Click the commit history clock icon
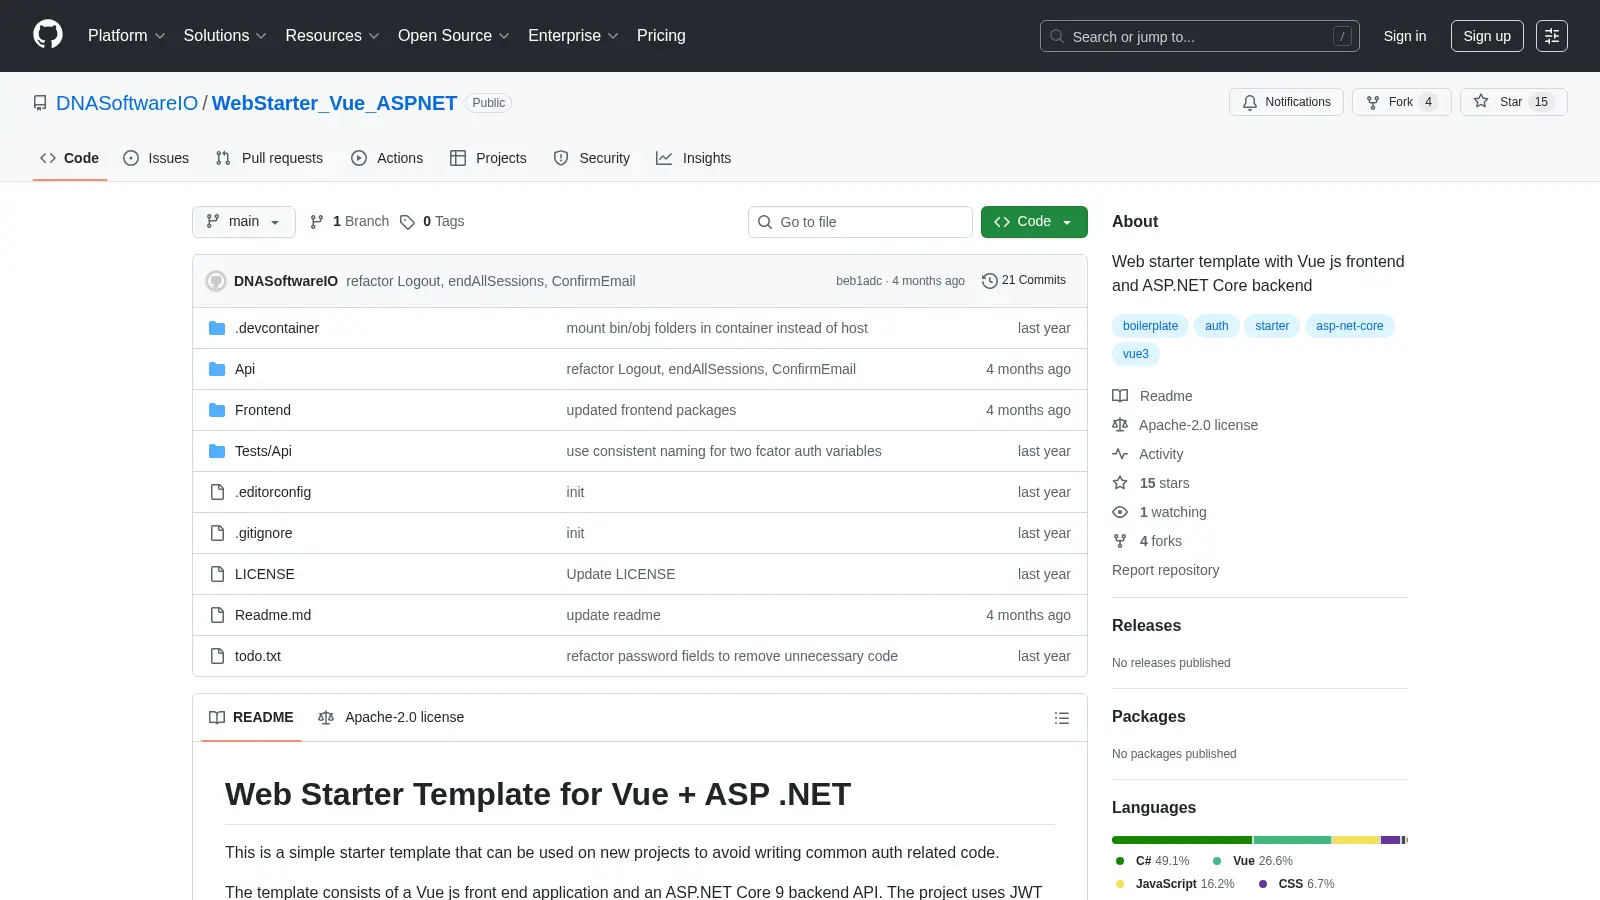The width and height of the screenshot is (1600, 900). coord(990,281)
